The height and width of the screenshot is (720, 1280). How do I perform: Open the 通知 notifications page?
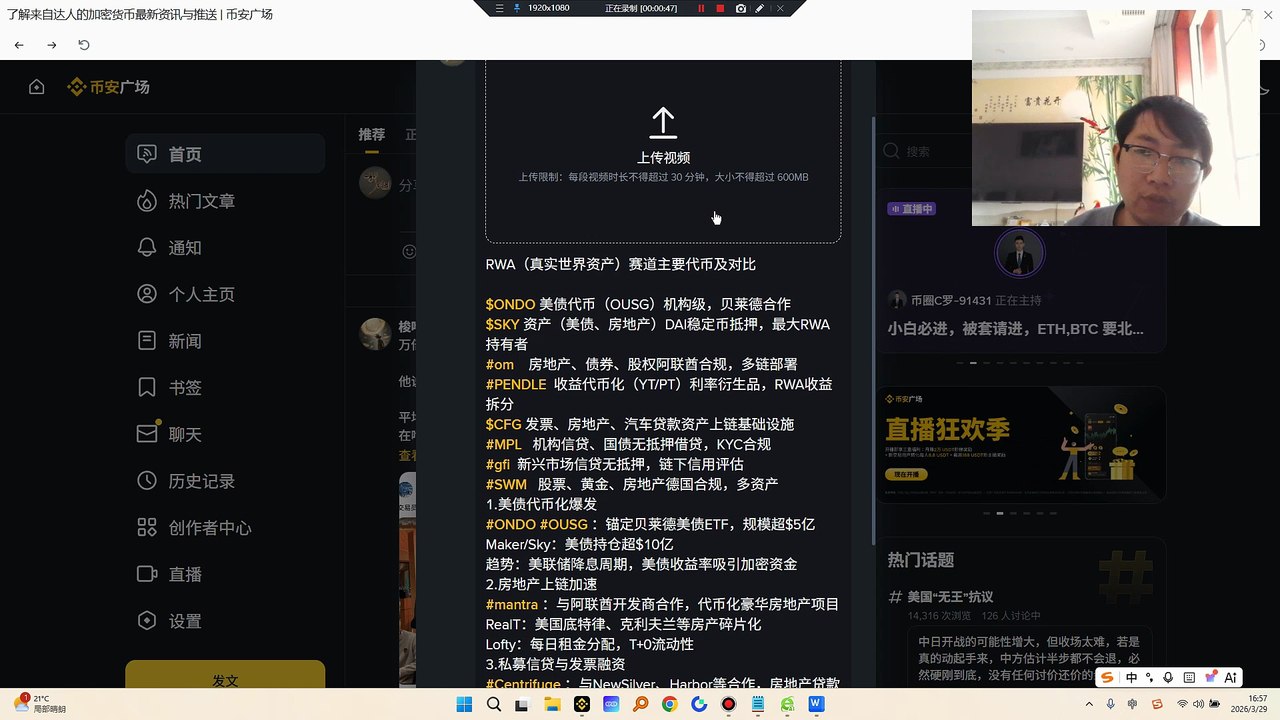225,248
